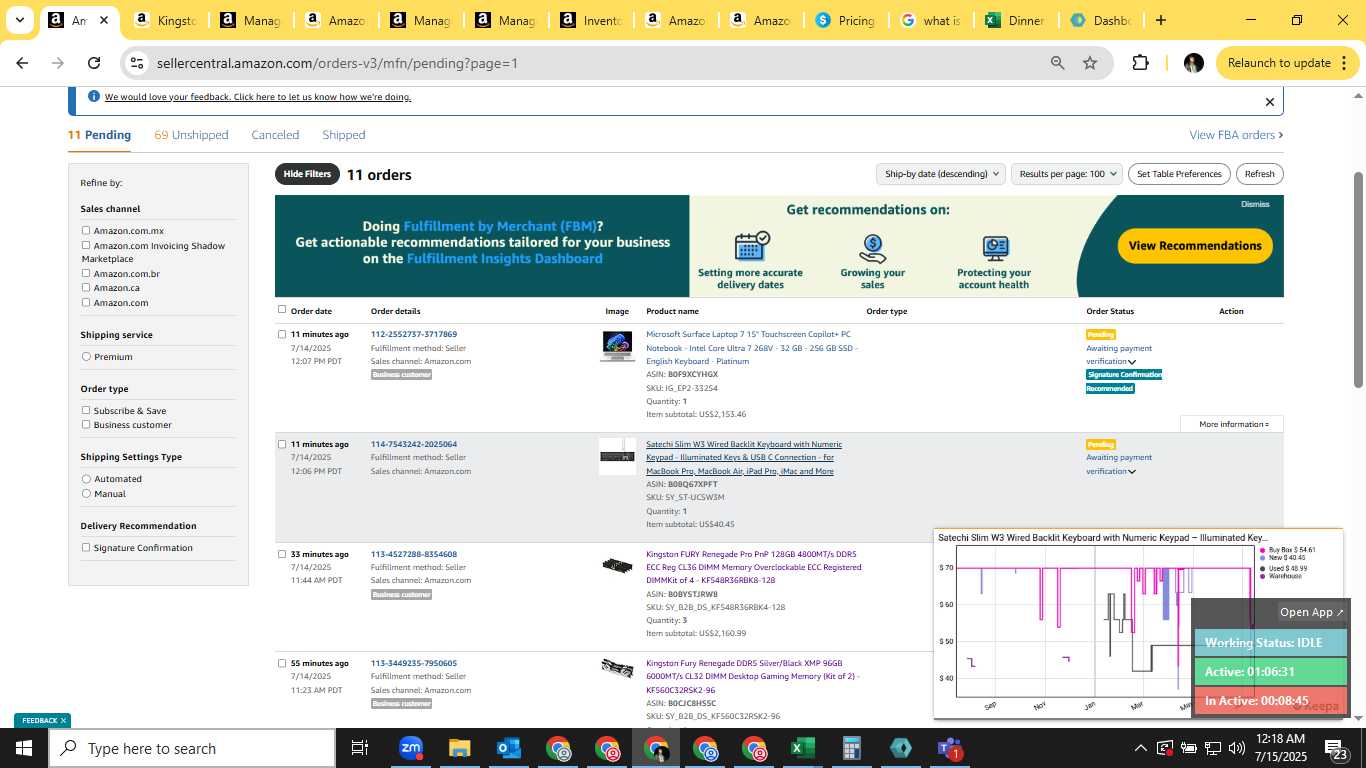Open Task View on the taskbar
Screen dimensions: 1366x768
coord(360,748)
